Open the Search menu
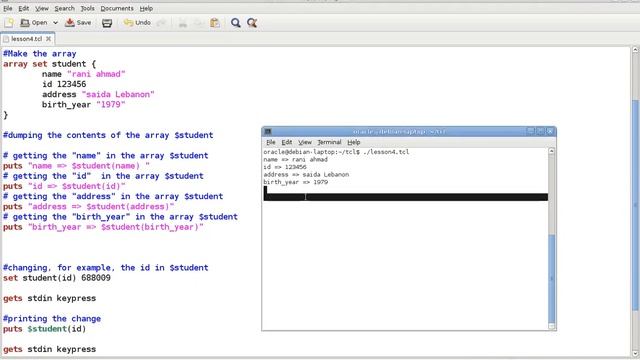Image resolution: width=640 pixels, height=360 pixels. [x=64, y=8]
